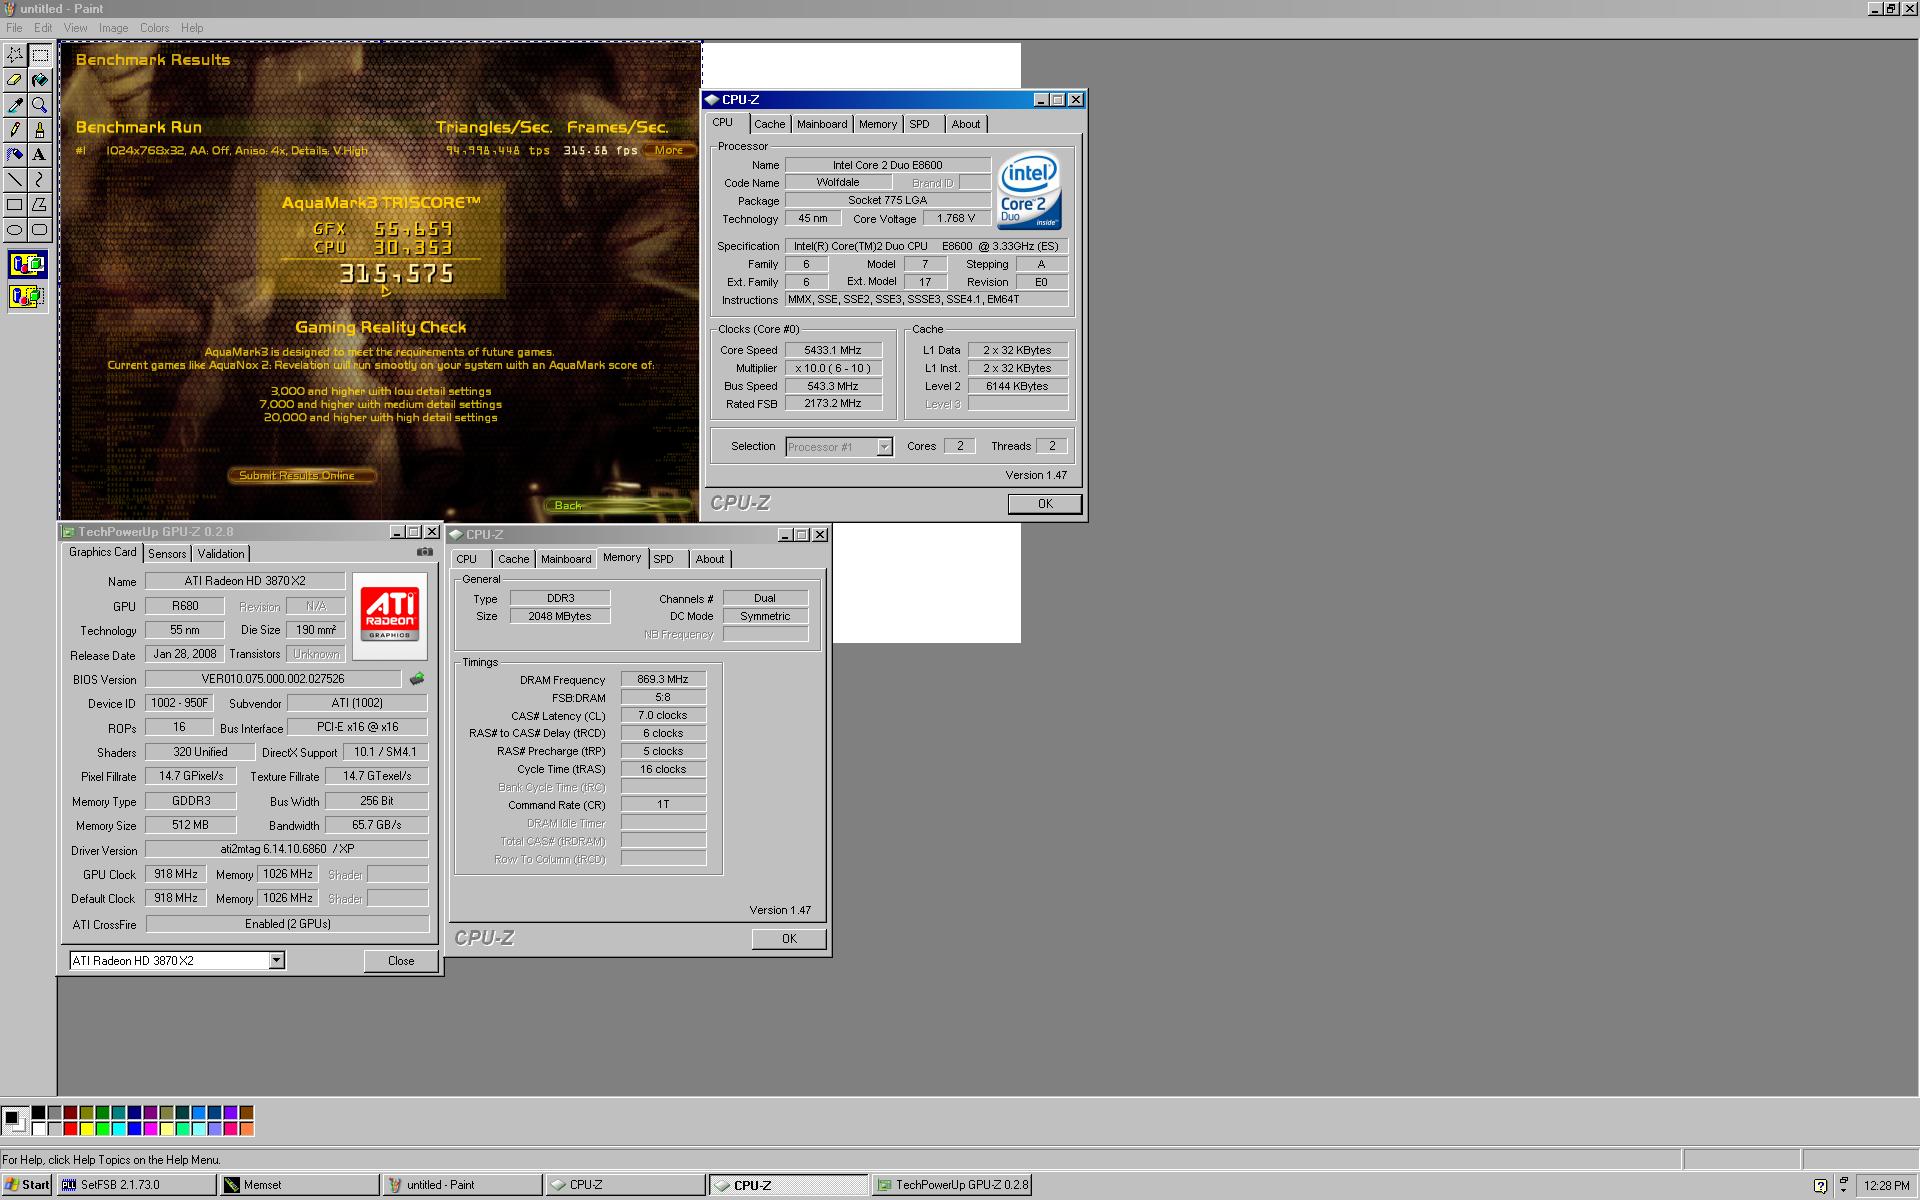Image resolution: width=1920 pixels, height=1200 pixels.
Task: Switch to CPU tab in the lower CPU-Z window
Action: (x=467, y=559)
